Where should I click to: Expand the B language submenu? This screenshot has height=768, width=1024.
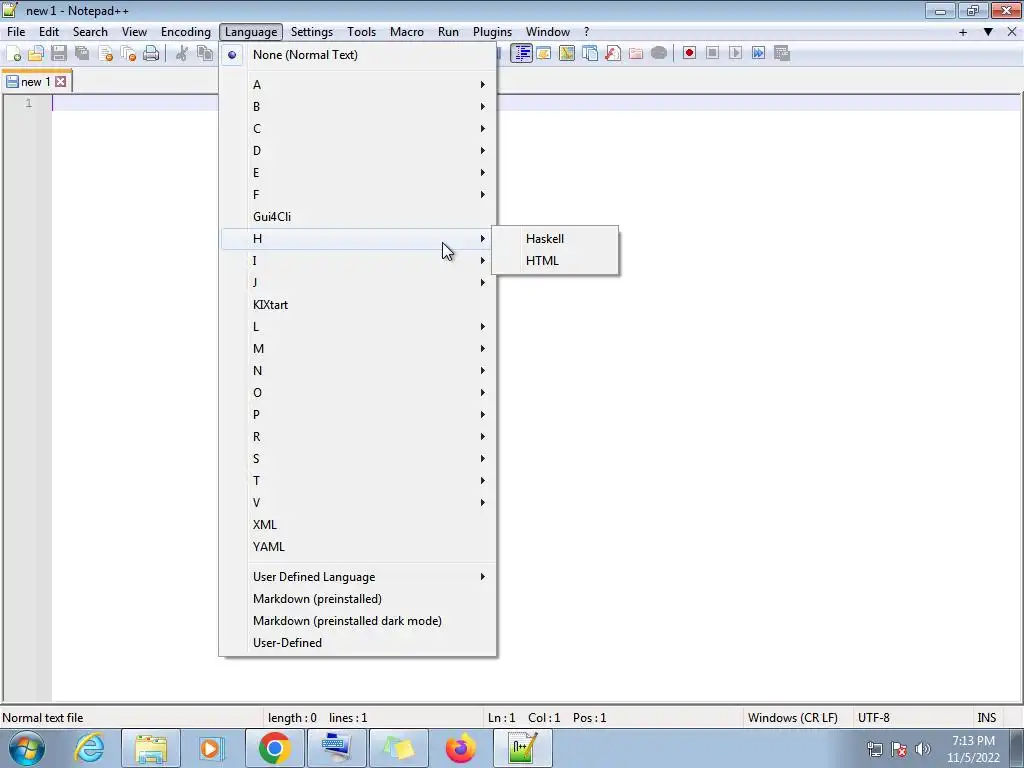coord(358,106)
